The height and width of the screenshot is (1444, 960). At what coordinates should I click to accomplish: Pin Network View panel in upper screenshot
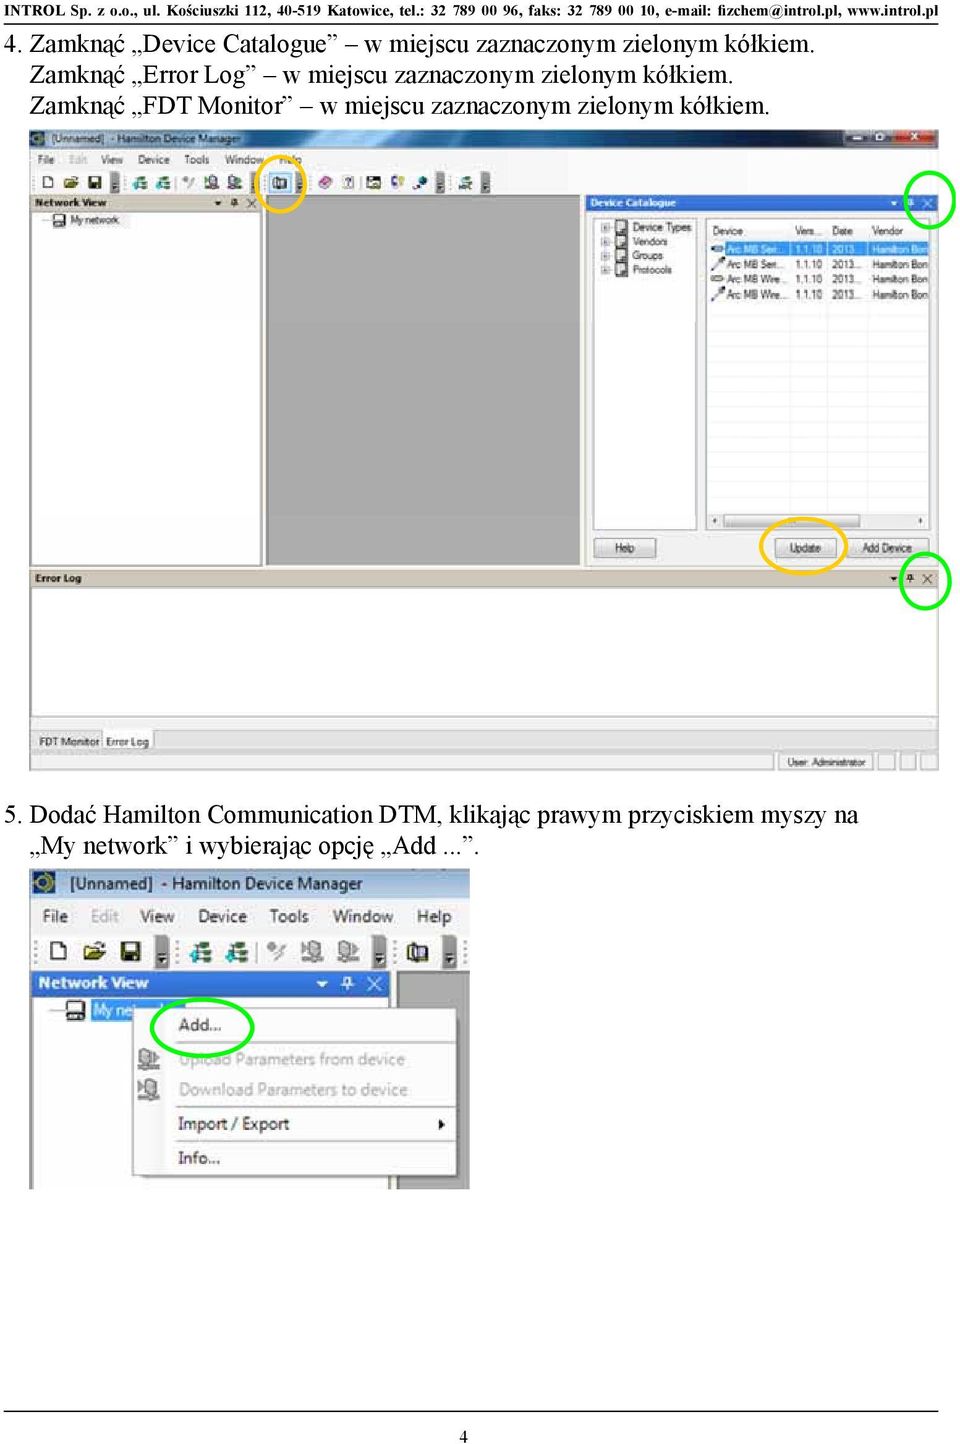(235, 203)
